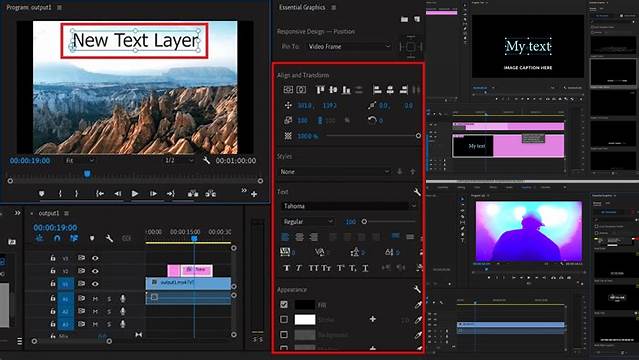Screen dimensions: 639x360
Task: Click the Left align text icon
Action: pos(285,237)
